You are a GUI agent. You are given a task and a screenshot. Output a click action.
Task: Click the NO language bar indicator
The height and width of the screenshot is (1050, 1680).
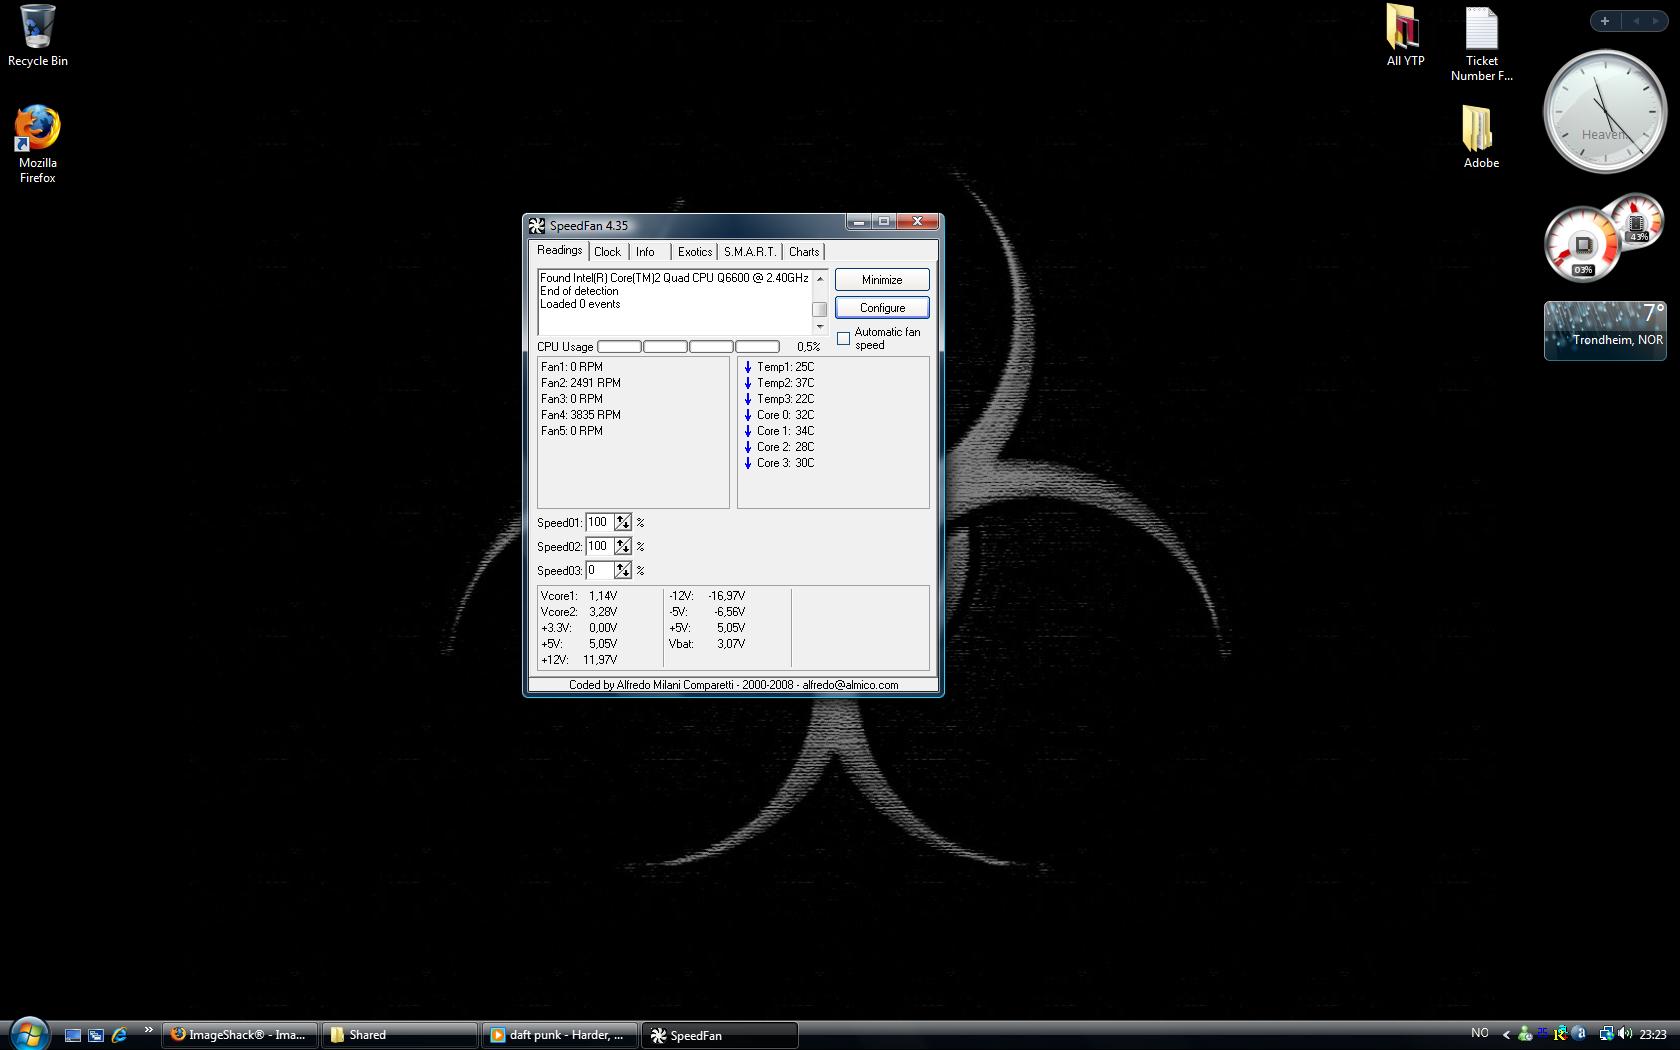coord(1480,1033)
